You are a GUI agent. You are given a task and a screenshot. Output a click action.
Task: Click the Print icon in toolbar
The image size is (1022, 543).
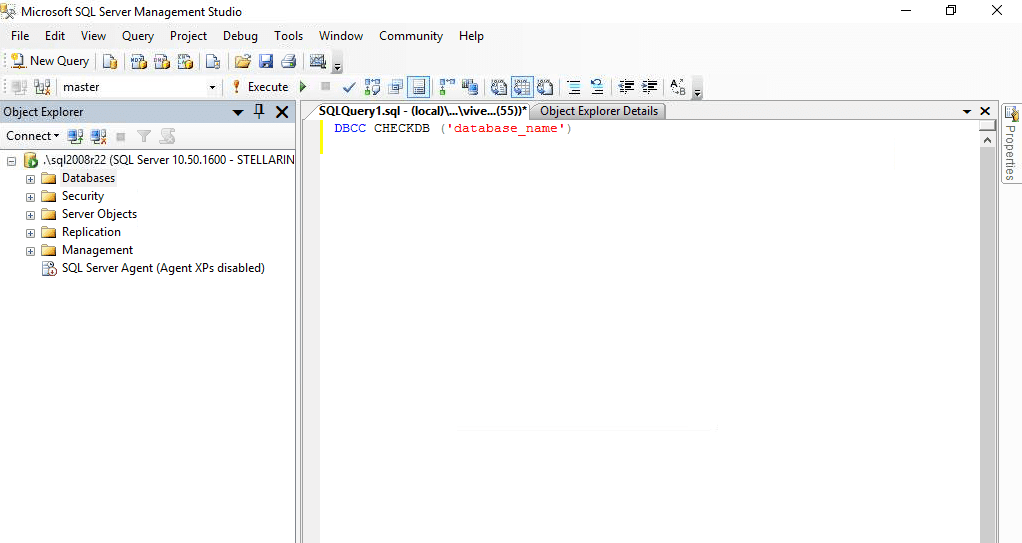point(289,61)
